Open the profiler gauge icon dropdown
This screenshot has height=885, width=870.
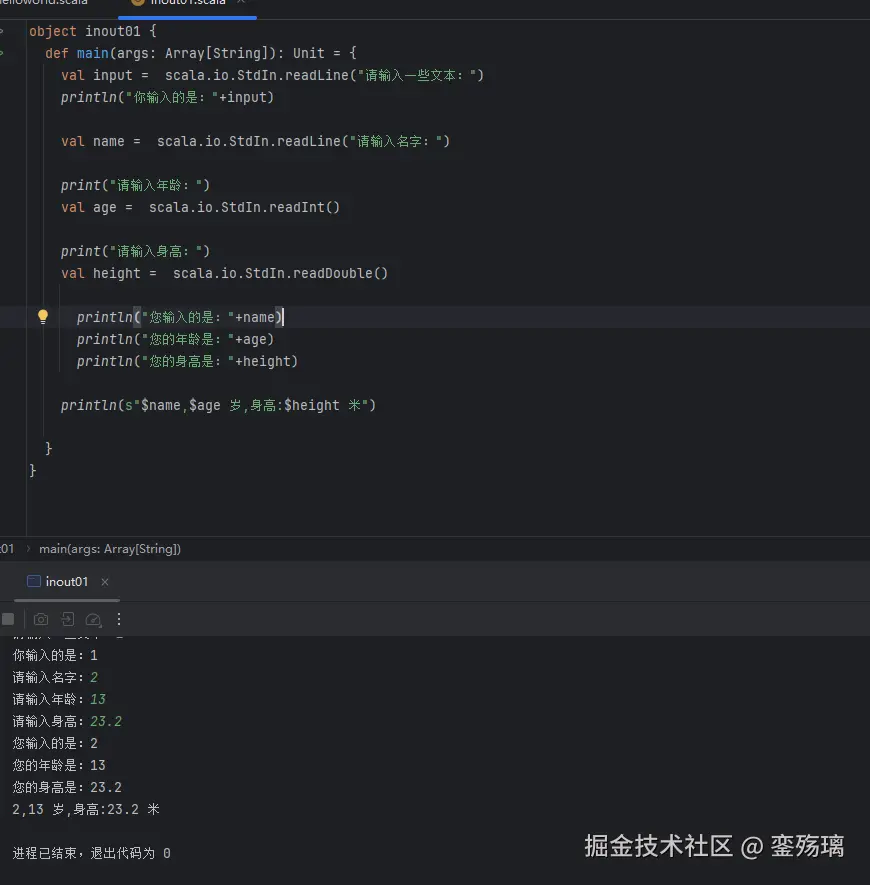point(93,620)
